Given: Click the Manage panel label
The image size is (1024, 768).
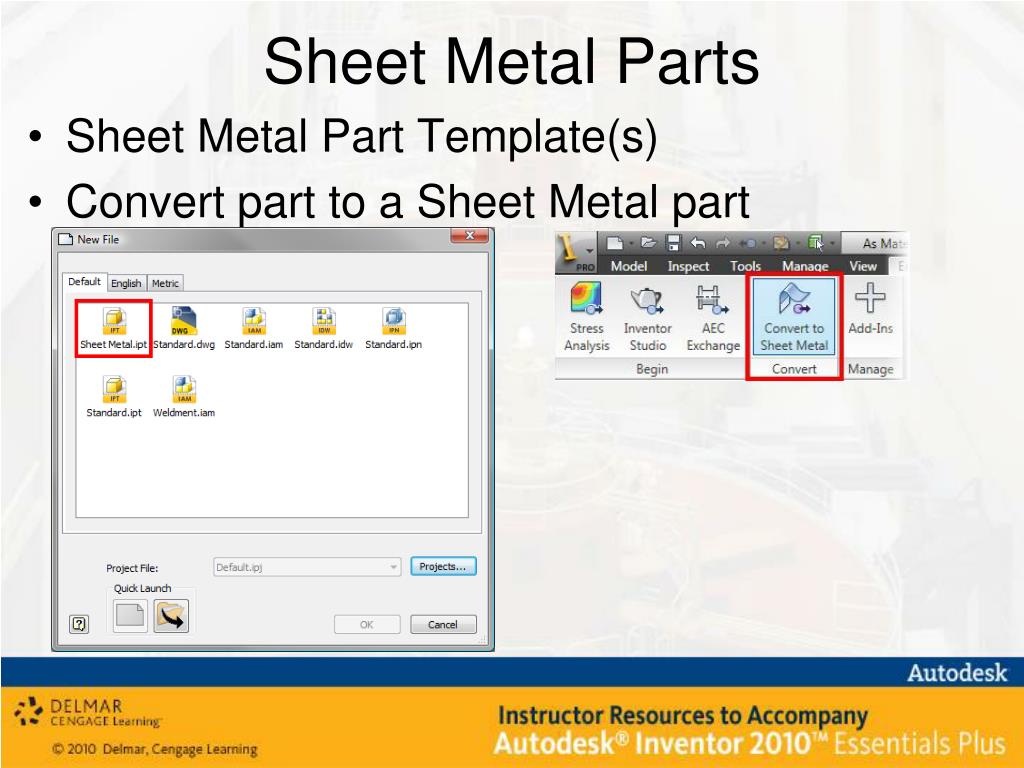Looking at the screenshot, I should pyautogui.click(x=871, y=369).
